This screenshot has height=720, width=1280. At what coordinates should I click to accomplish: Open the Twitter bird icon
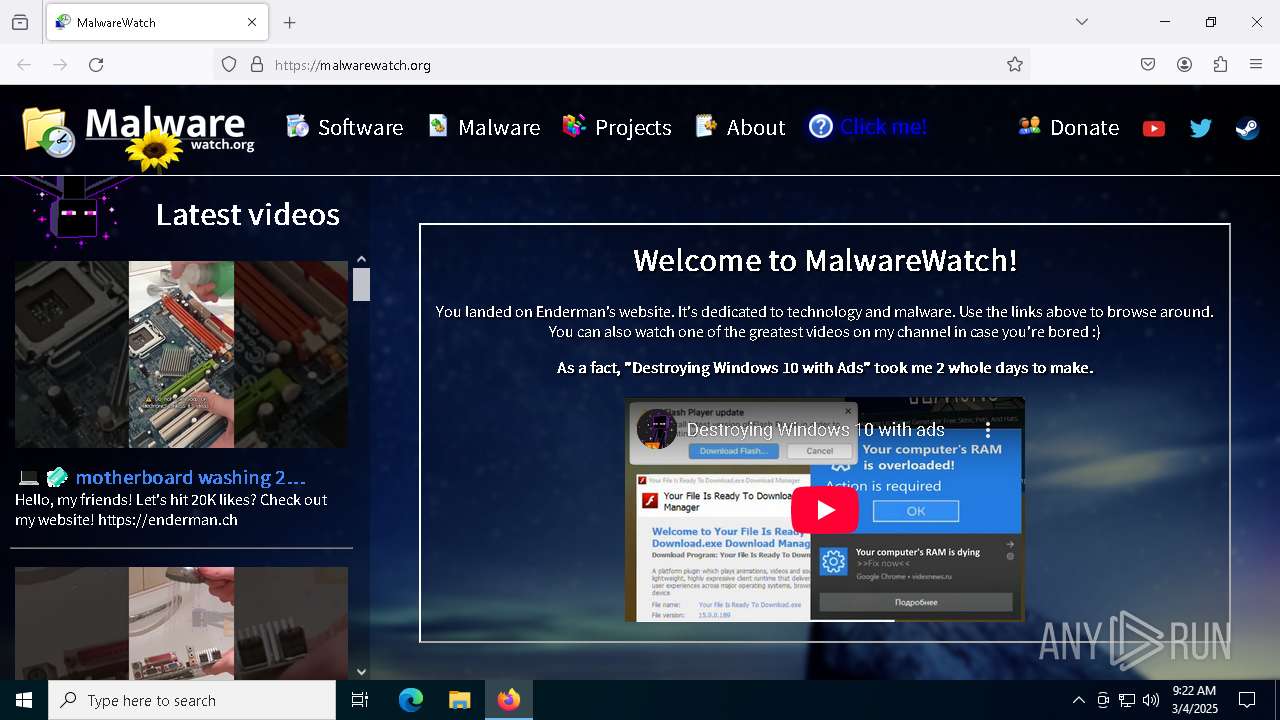[x=1200, y=128]
